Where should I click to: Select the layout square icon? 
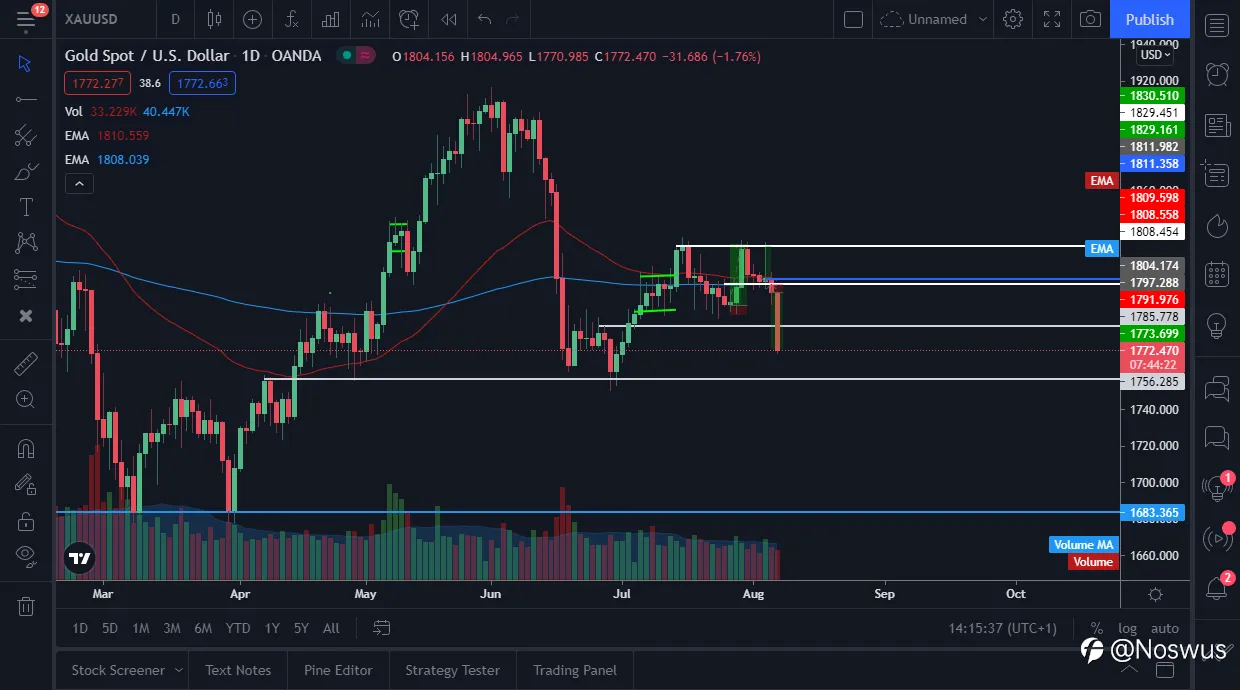853,19
